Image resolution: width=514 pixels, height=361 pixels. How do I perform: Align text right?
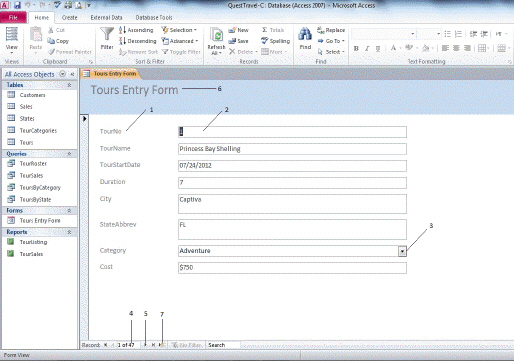click(467, 49)
